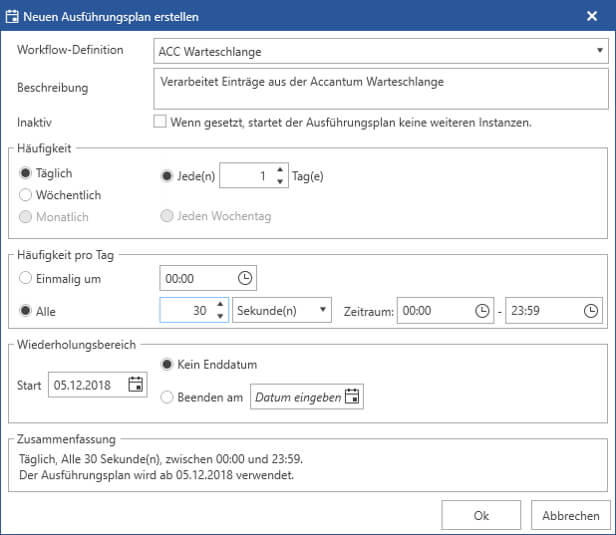616x535 pixels.
Task: Increase the Alle interval value arrow
Action: click(x=220, y=304)
